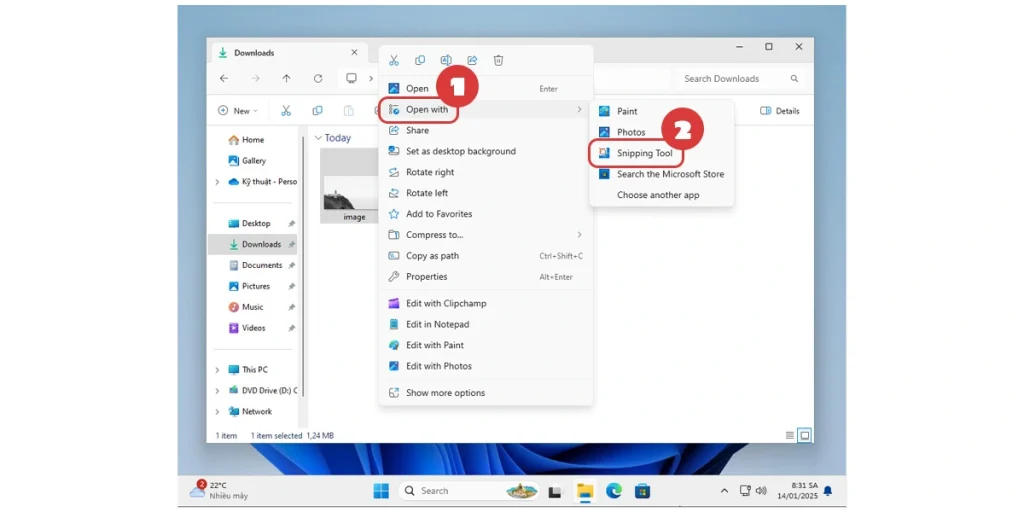Select Snipping Tool from the submenu

point(644,153)
